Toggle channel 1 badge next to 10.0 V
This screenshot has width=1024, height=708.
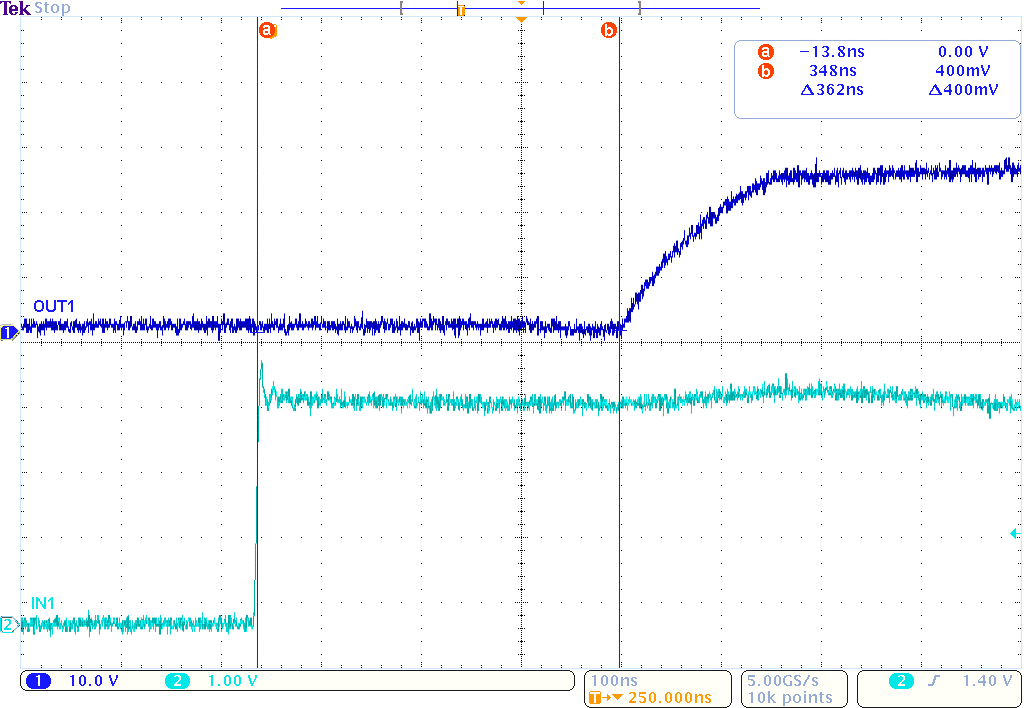38,681
